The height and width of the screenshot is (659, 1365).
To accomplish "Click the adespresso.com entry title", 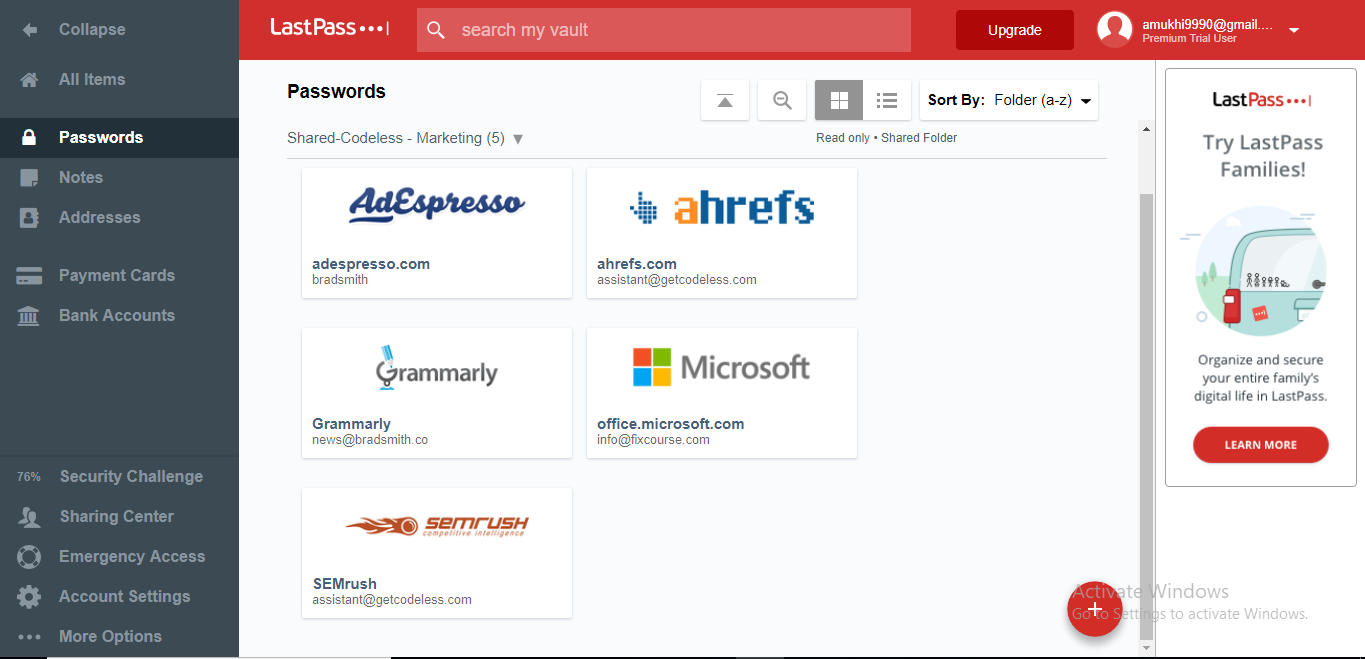I will click(x=371, y=264).
